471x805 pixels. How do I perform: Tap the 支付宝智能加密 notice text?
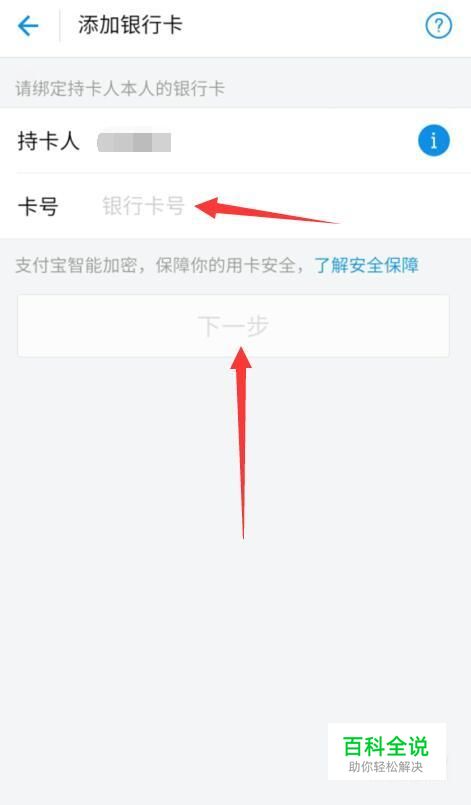coord(76,265)
